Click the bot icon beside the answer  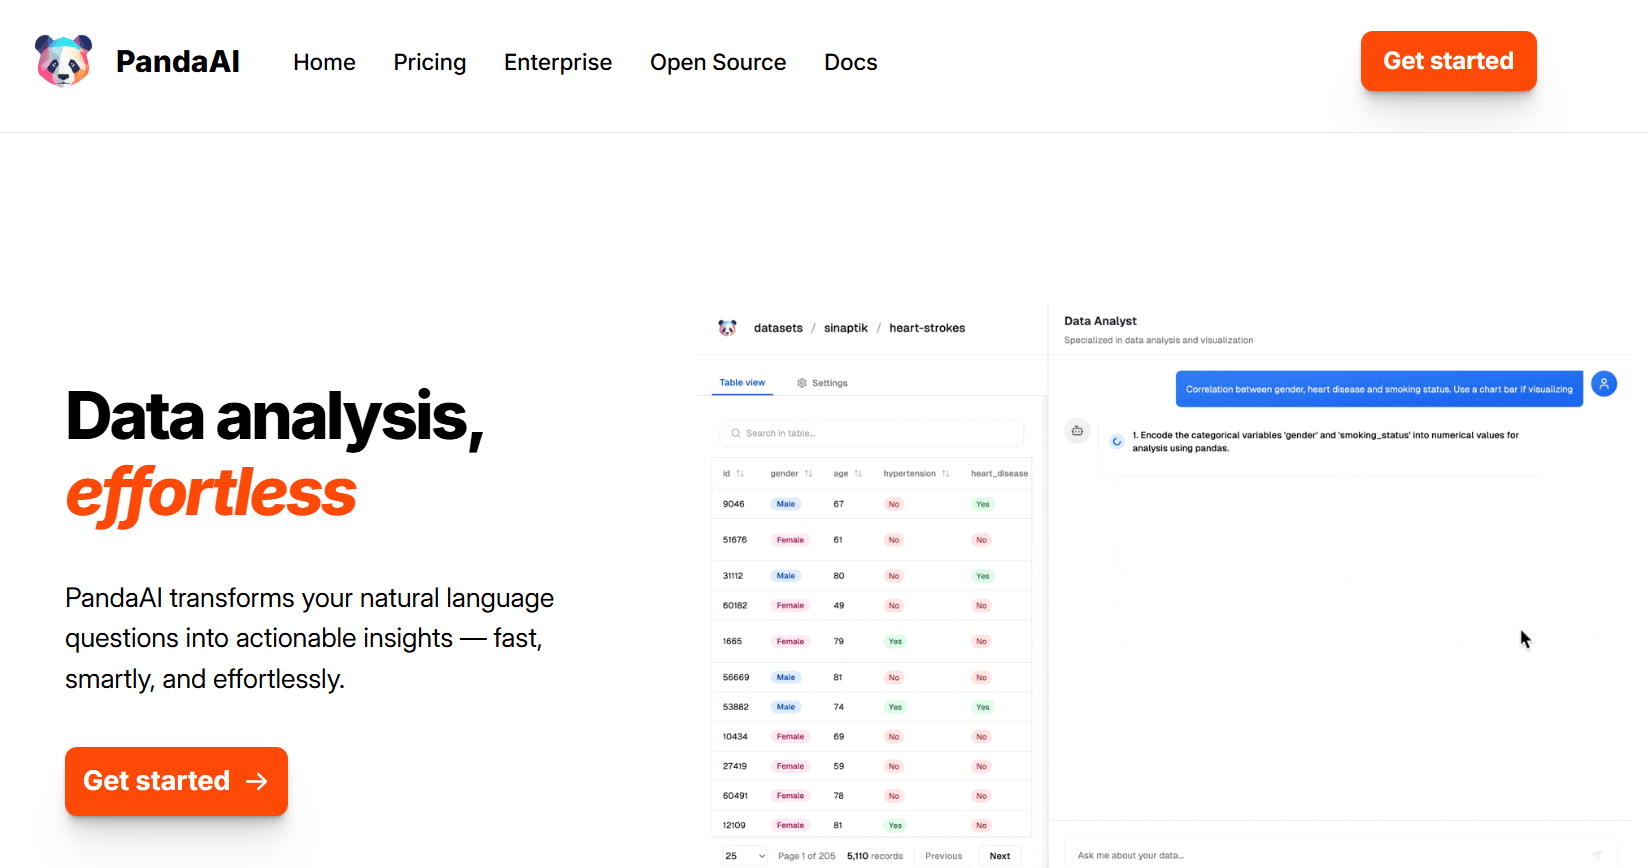[x=1077, y=431]
